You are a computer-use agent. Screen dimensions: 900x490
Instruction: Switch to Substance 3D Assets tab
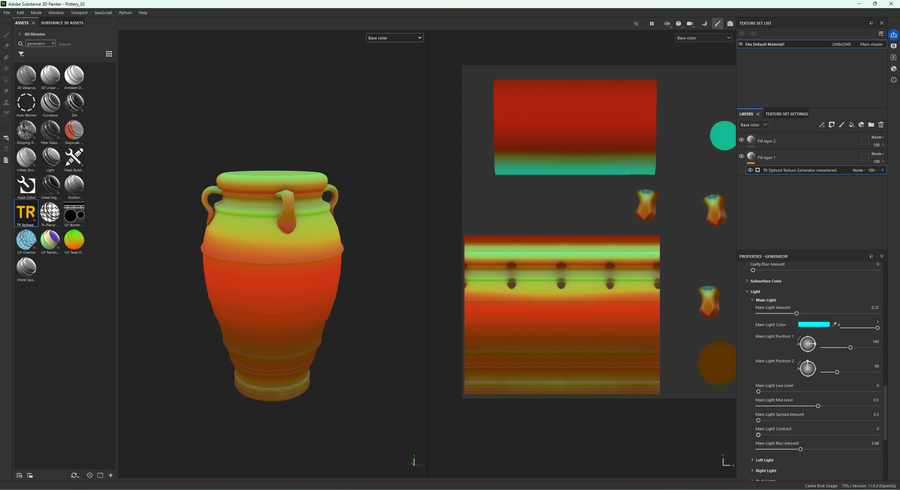(61, 22)
